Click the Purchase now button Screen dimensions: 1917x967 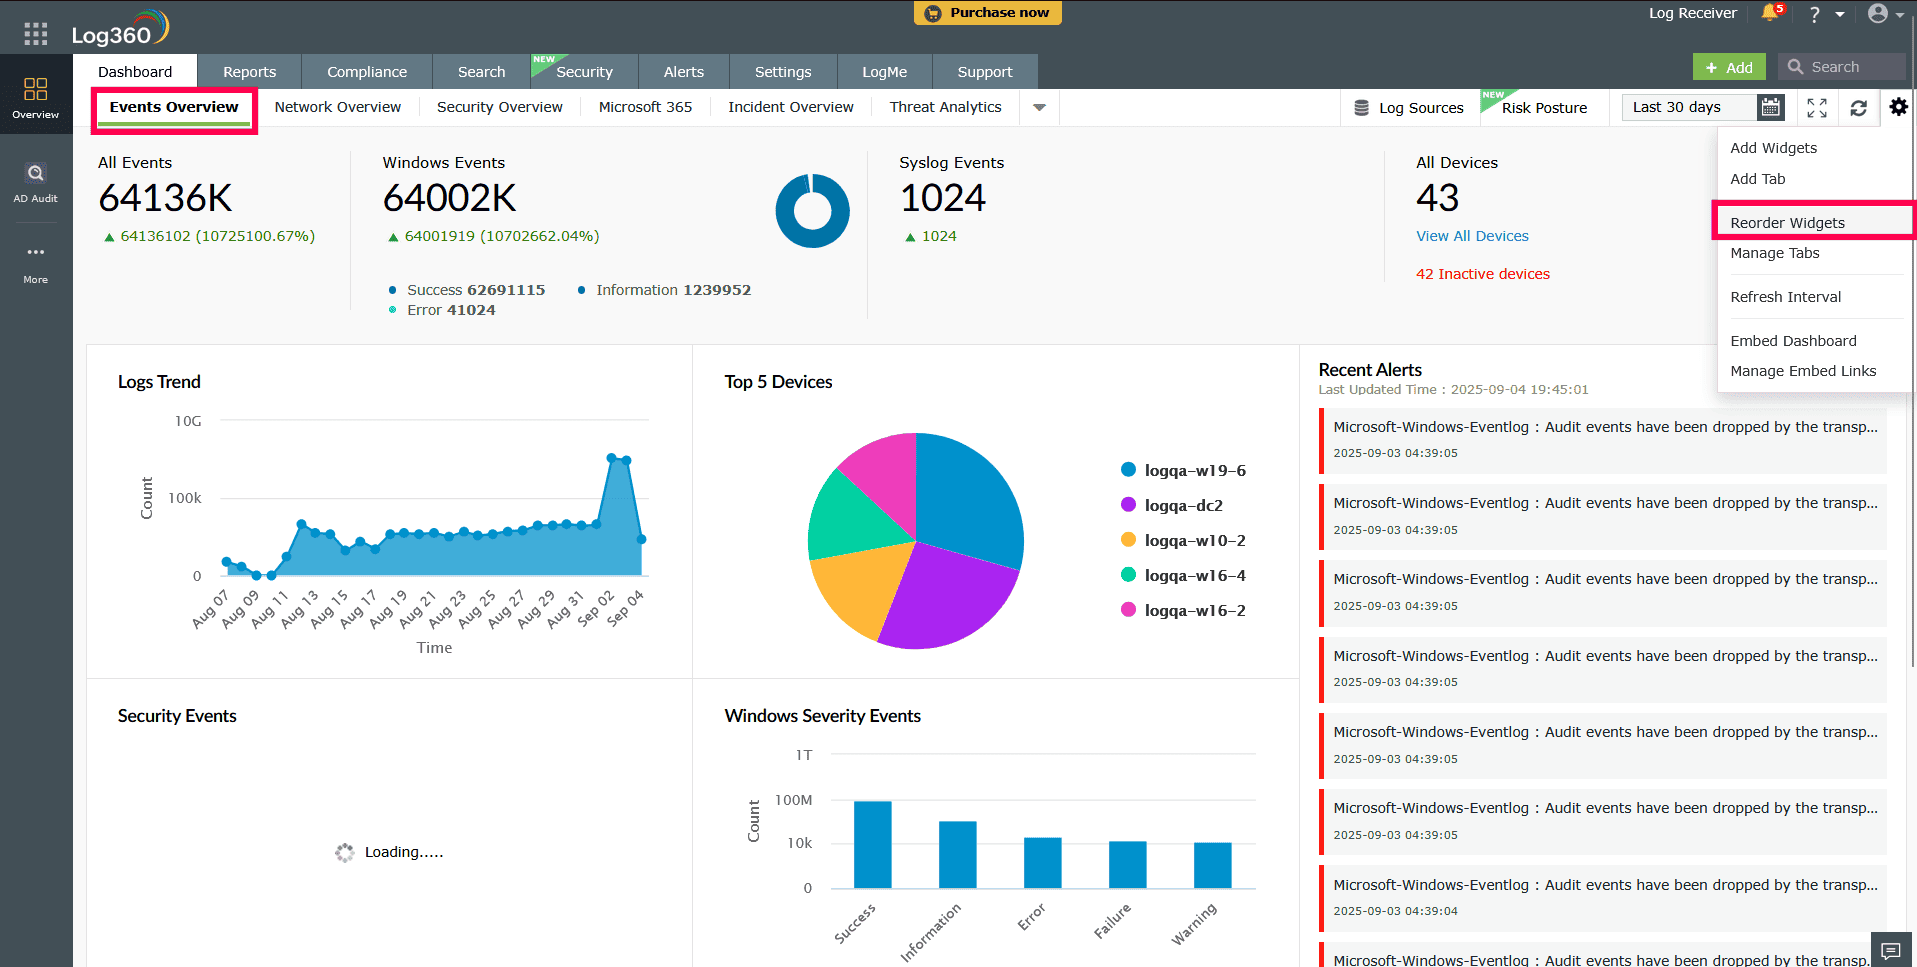pyautogui.click(x=987, y=13)
